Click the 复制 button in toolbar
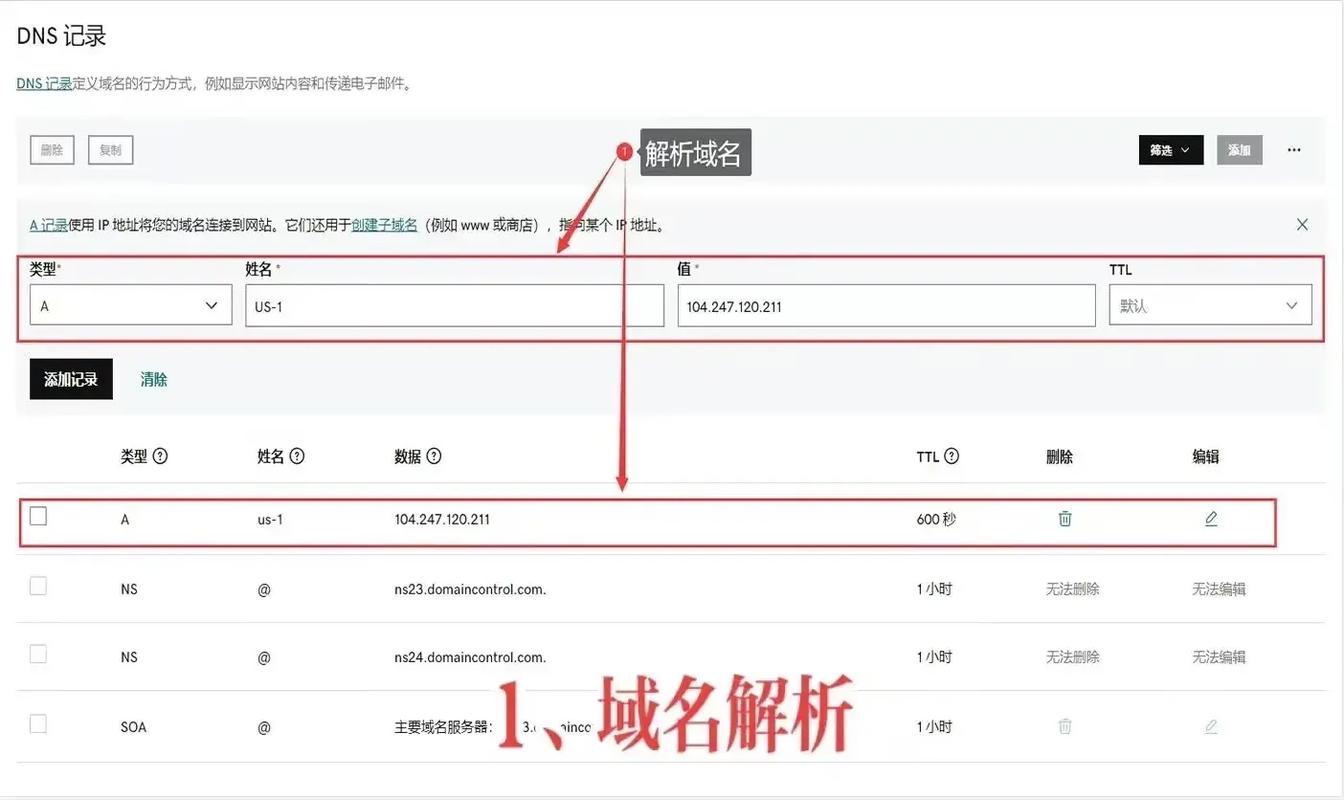 point(110,150)
